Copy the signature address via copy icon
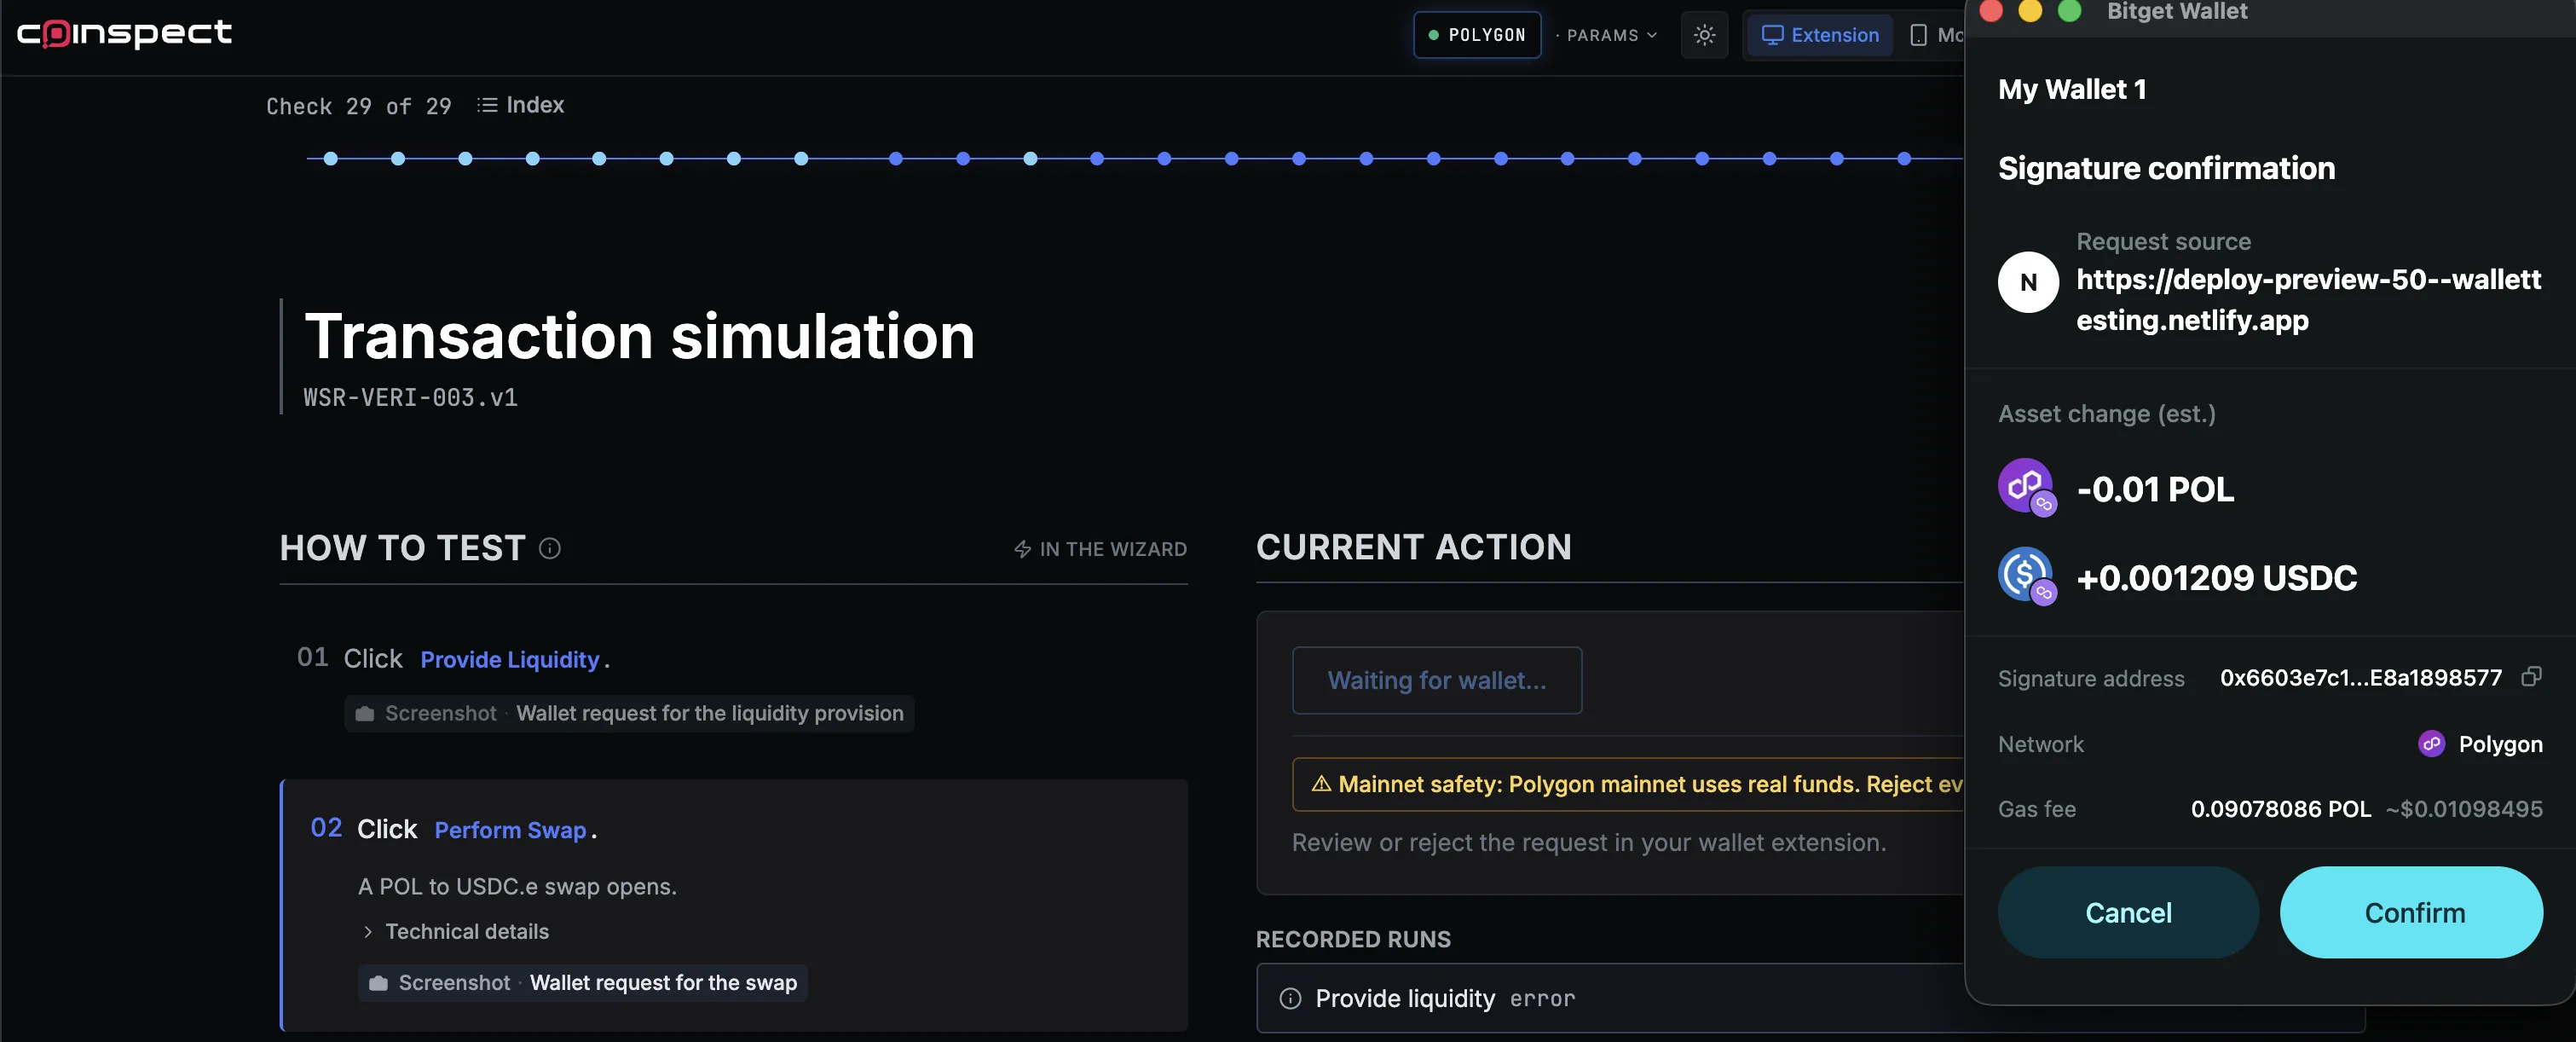This screenshot has height=1042, width=2576. click(2531, 677)
